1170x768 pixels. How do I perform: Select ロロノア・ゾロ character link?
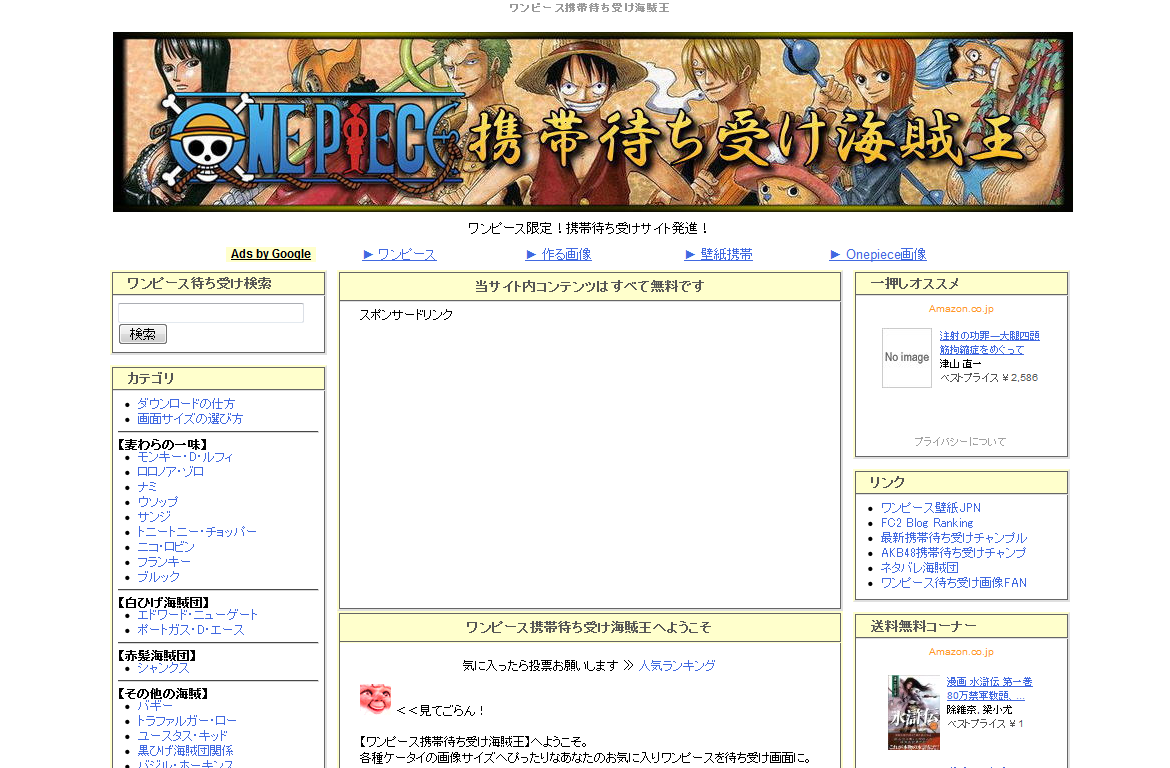pyautogui.click(x=170, y=472)
